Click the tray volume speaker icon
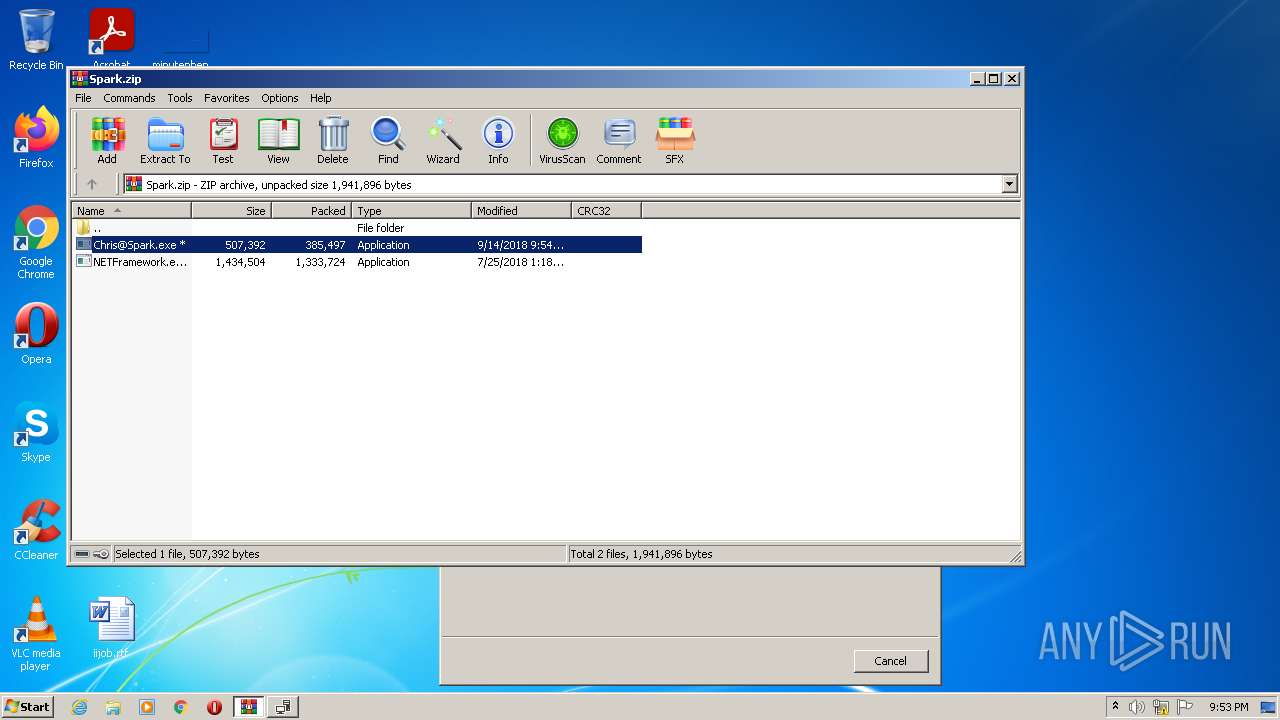 (1137, 707)
